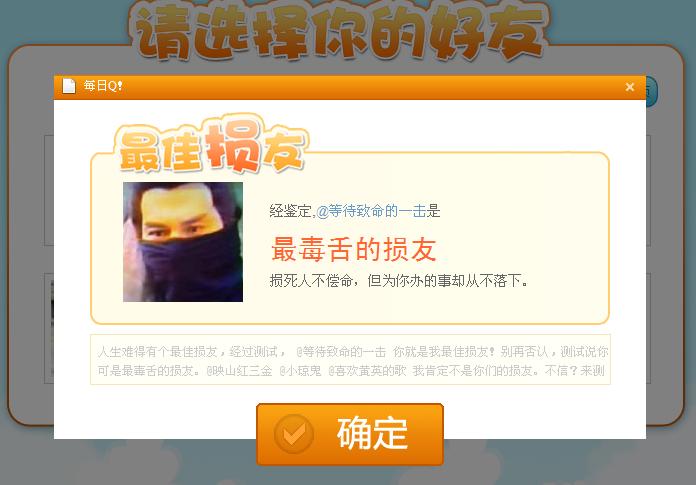This screenshot has height=485, width=696.
Task: Open the @等待致命的一击 profile link
Action: pos(372,211)
